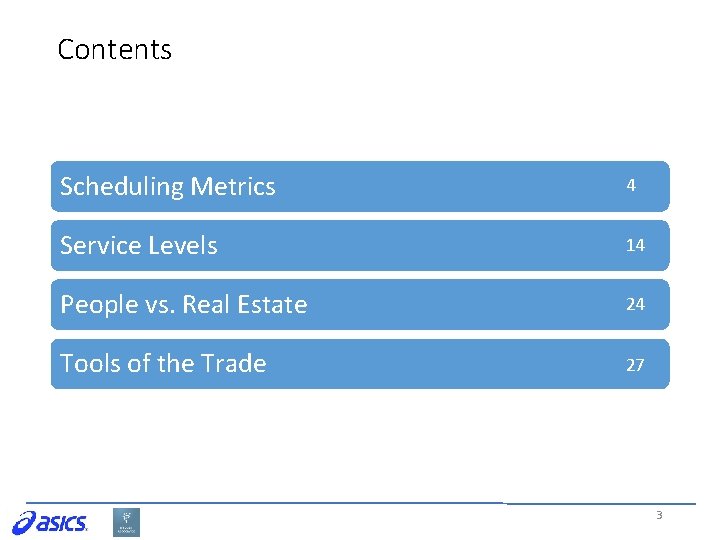Select the People vs. Real Estate bar
The width and height of the screenshot is (720, 540).
point(360,304)
